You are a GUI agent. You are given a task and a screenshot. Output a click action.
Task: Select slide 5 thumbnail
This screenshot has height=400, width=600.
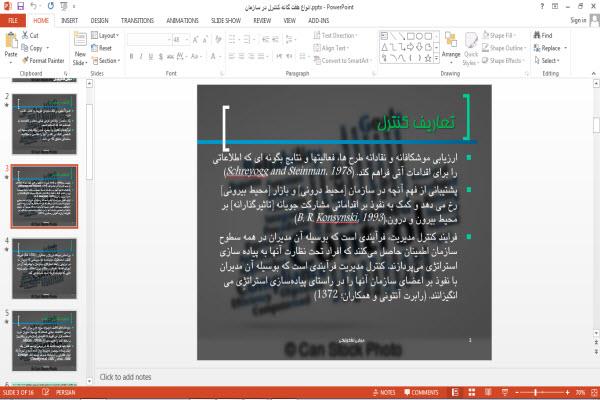point(44,341)
